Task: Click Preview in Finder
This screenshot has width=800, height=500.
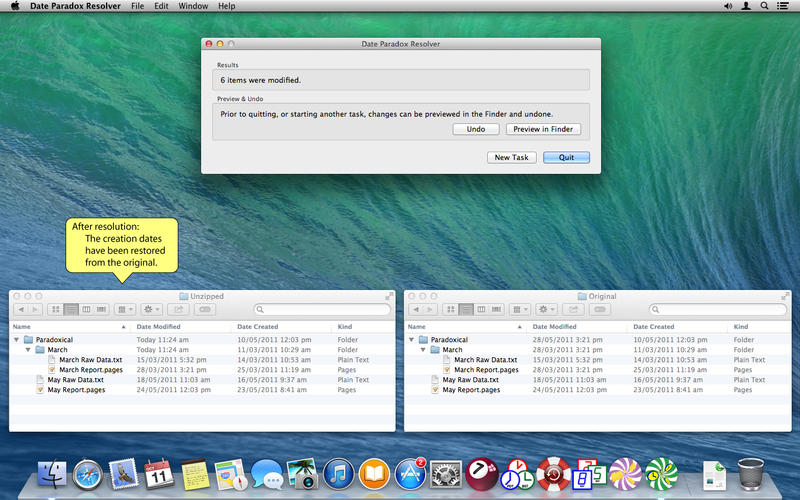Action: [x=543, y=129]
